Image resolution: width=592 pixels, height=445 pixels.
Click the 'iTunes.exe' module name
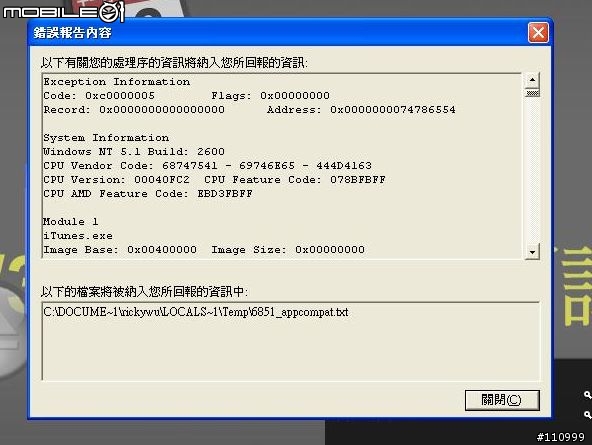click(78, 236)
